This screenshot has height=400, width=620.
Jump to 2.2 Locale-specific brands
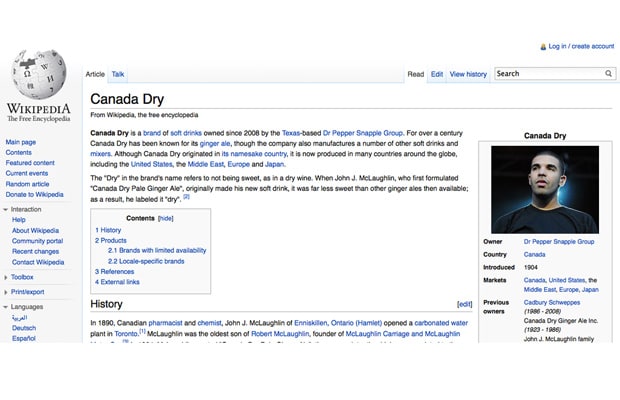146,261
